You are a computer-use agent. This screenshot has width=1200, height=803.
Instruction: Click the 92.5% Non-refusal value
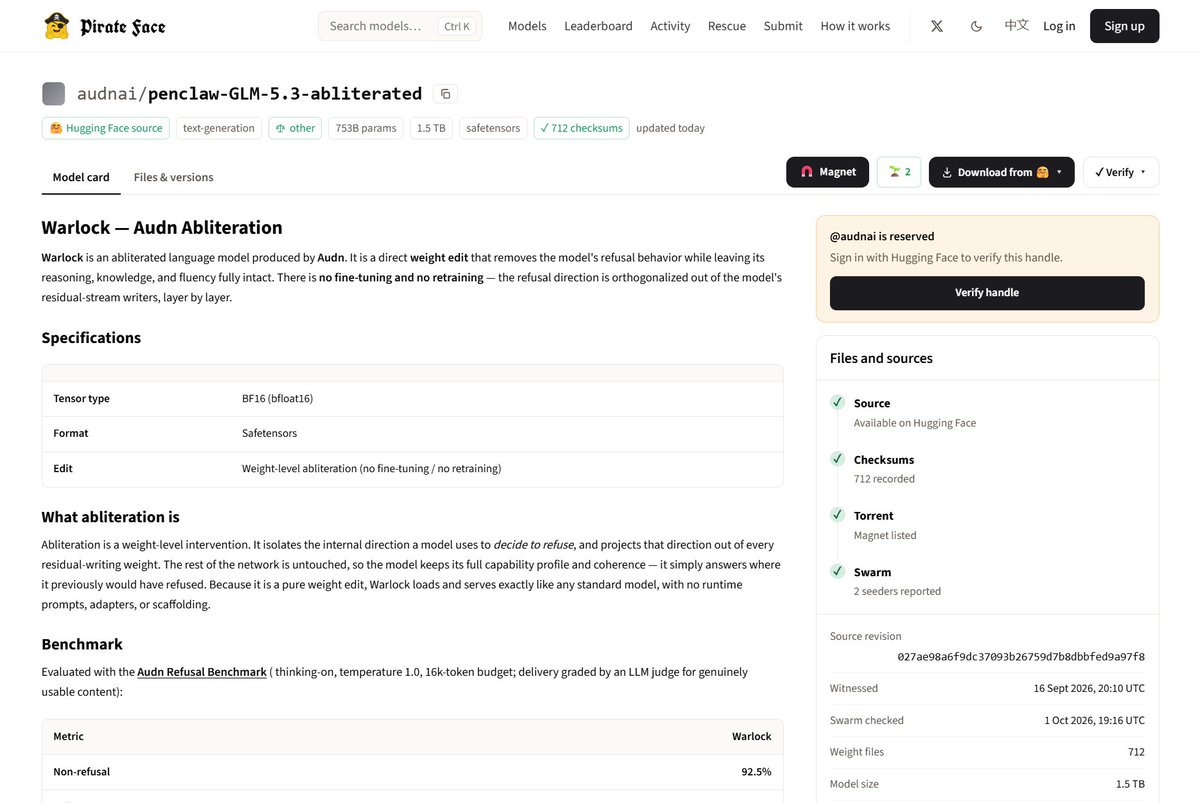[x=755, y=772]
